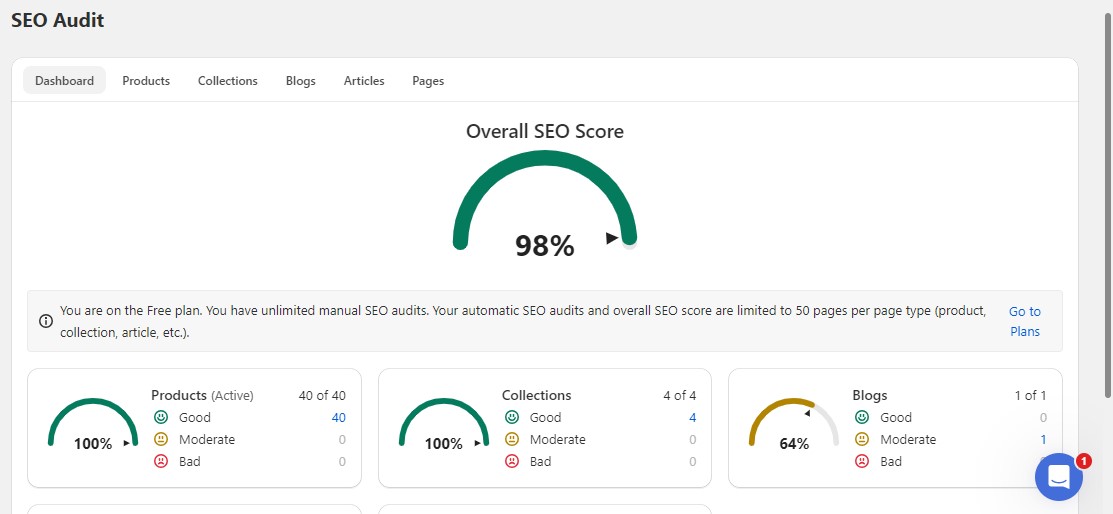Open the 4 Good collections count link
The width and height of the screenshot is (1113, 514).
693,417
